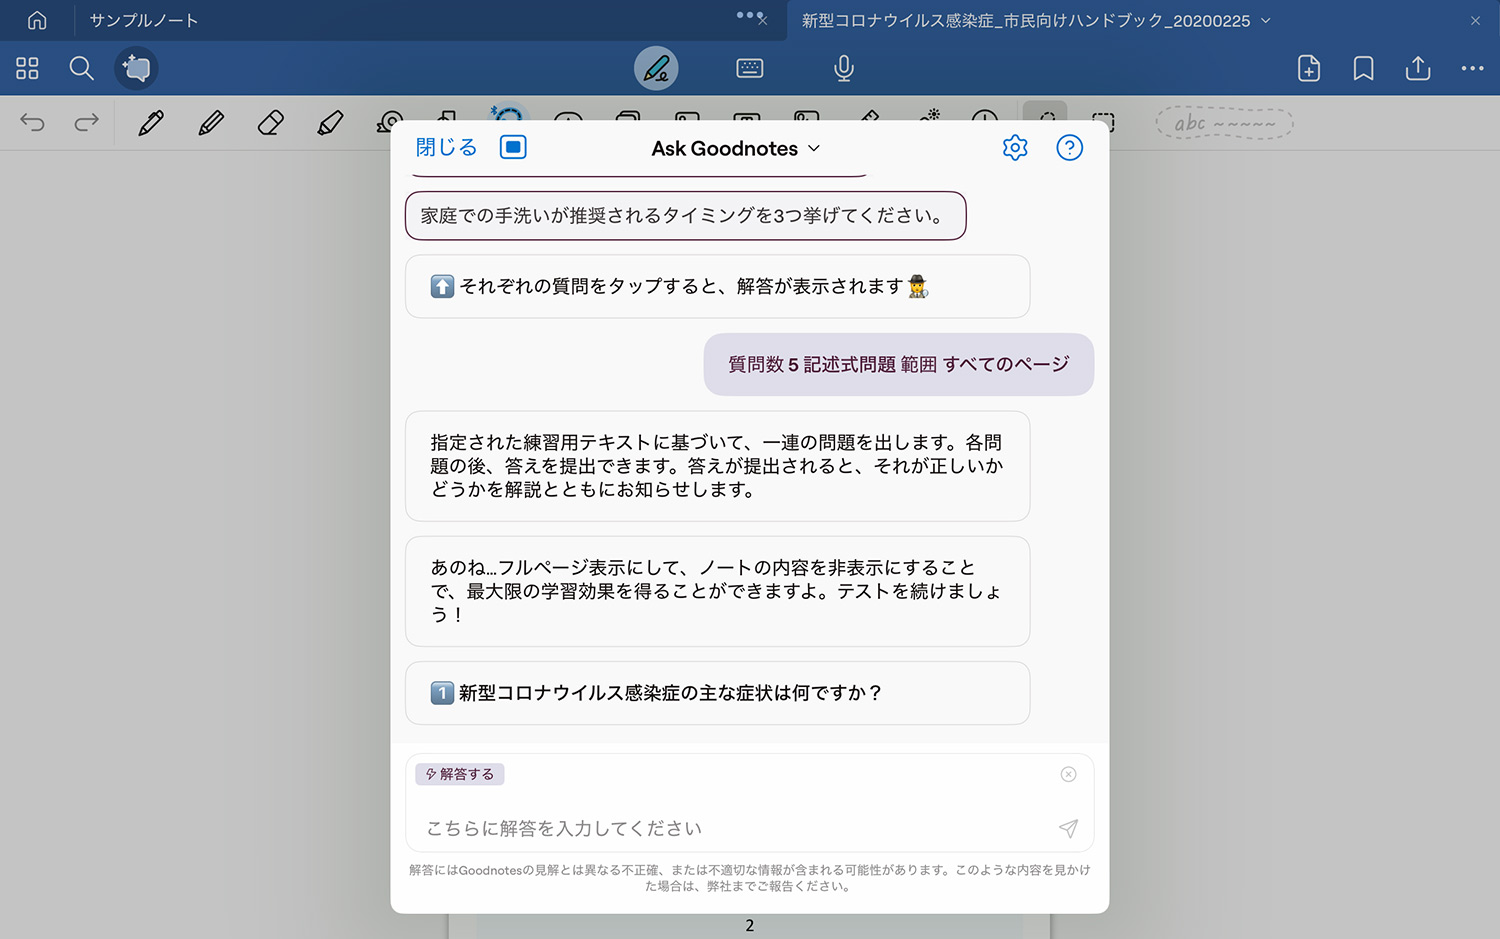Viewport: 1500px width, 939px height.
Task: Expand the Ask Goodnotes title dropdown
Action: [x=736, y=148]
